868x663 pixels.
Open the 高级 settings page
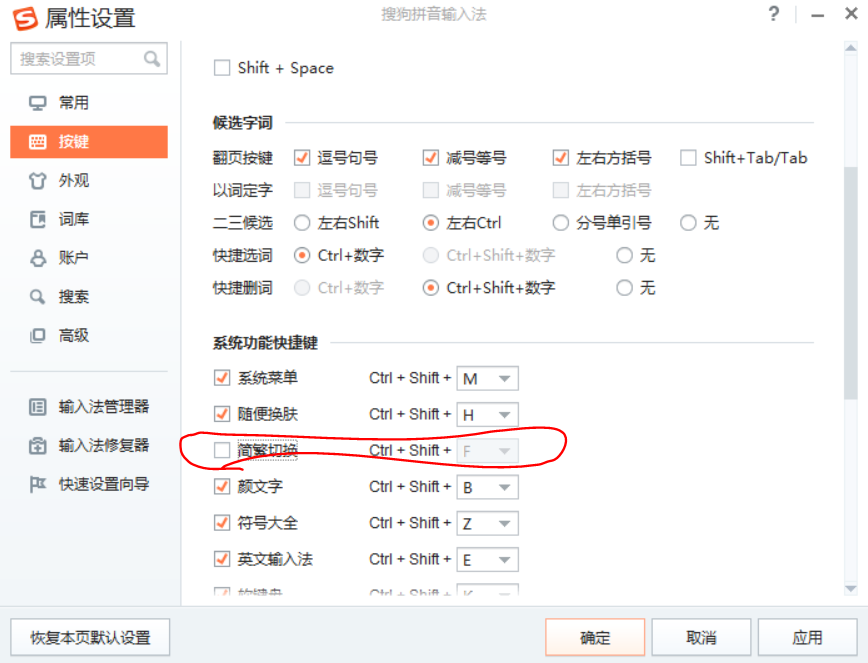click(x=89, y=335)
